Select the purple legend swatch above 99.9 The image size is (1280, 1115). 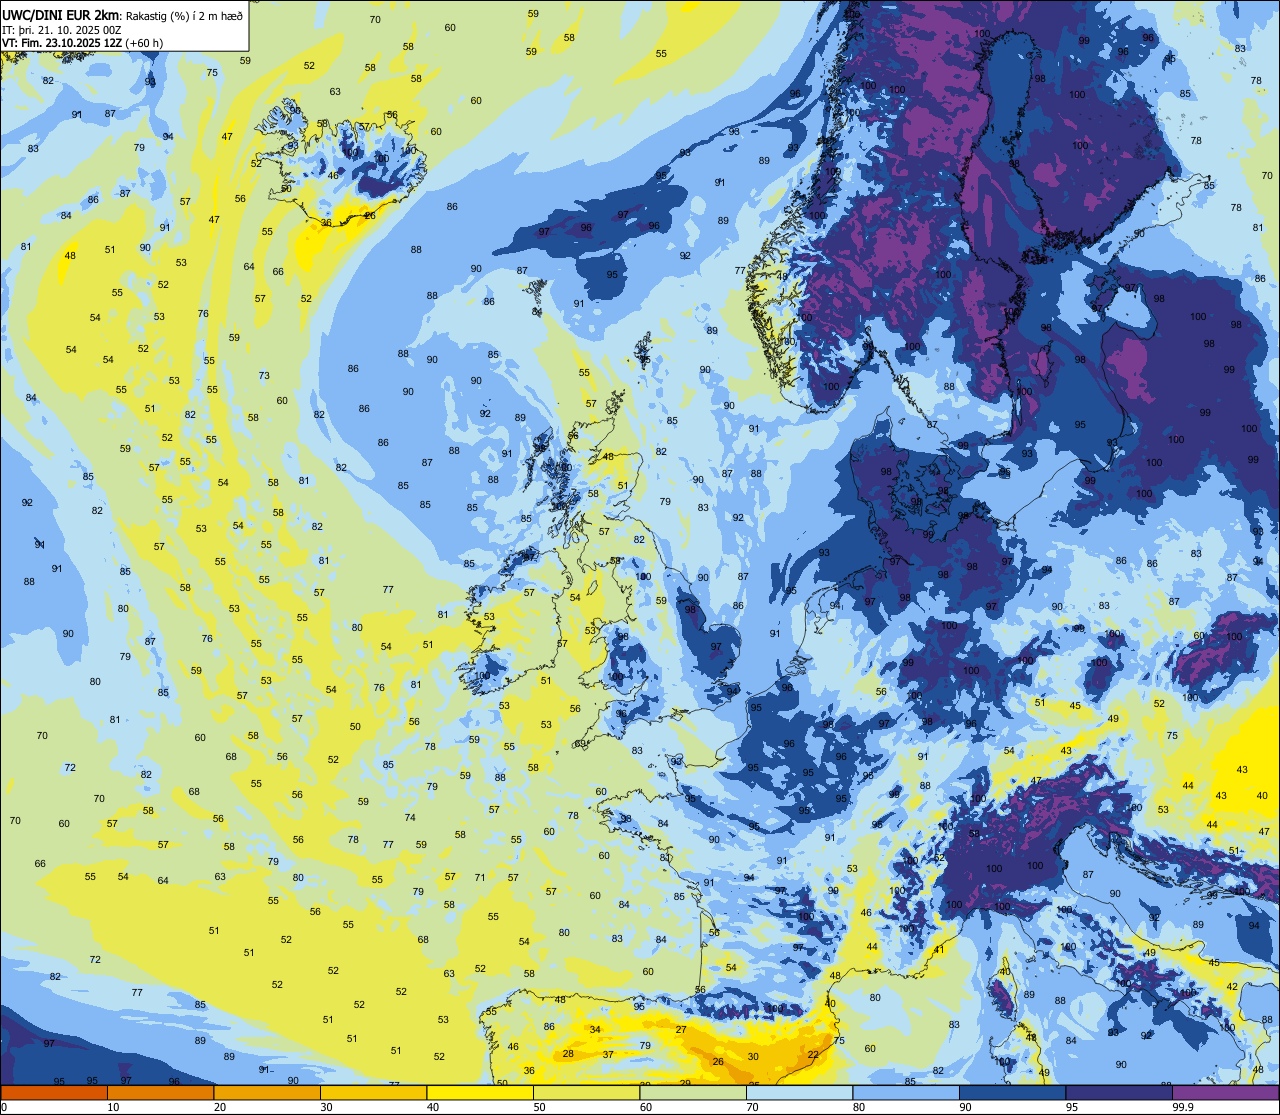(1225, 1093)
